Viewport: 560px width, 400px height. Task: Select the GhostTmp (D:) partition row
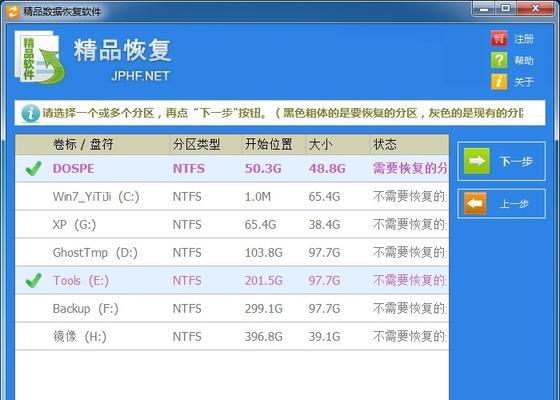coord(232,252)
